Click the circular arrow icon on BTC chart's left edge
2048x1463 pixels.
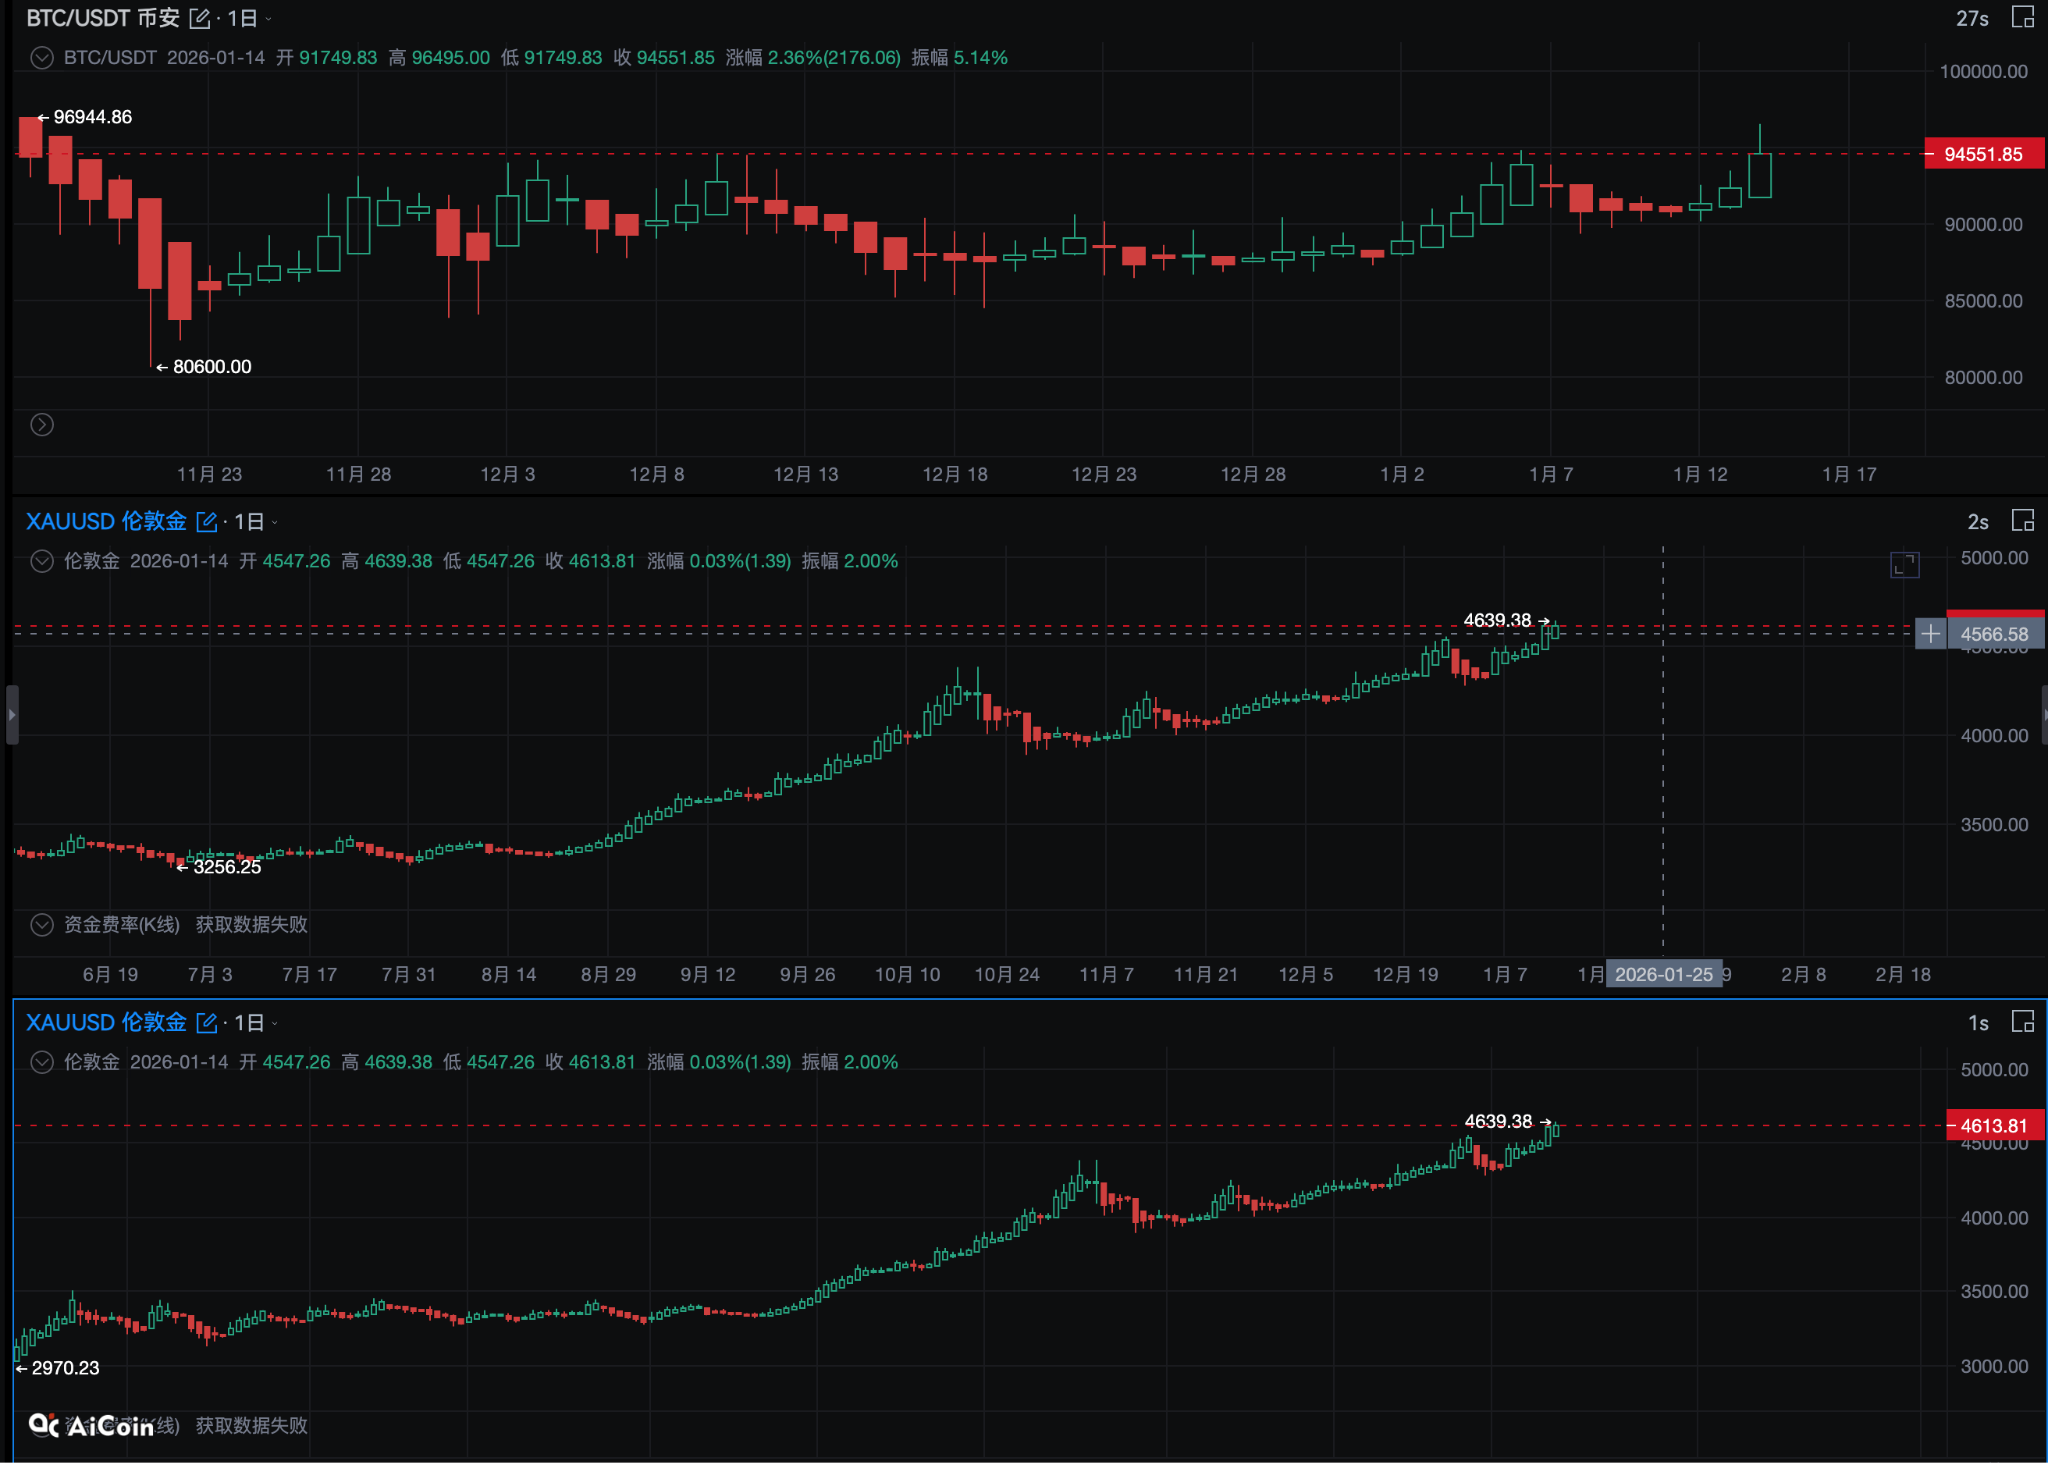[x=42, y=425]
